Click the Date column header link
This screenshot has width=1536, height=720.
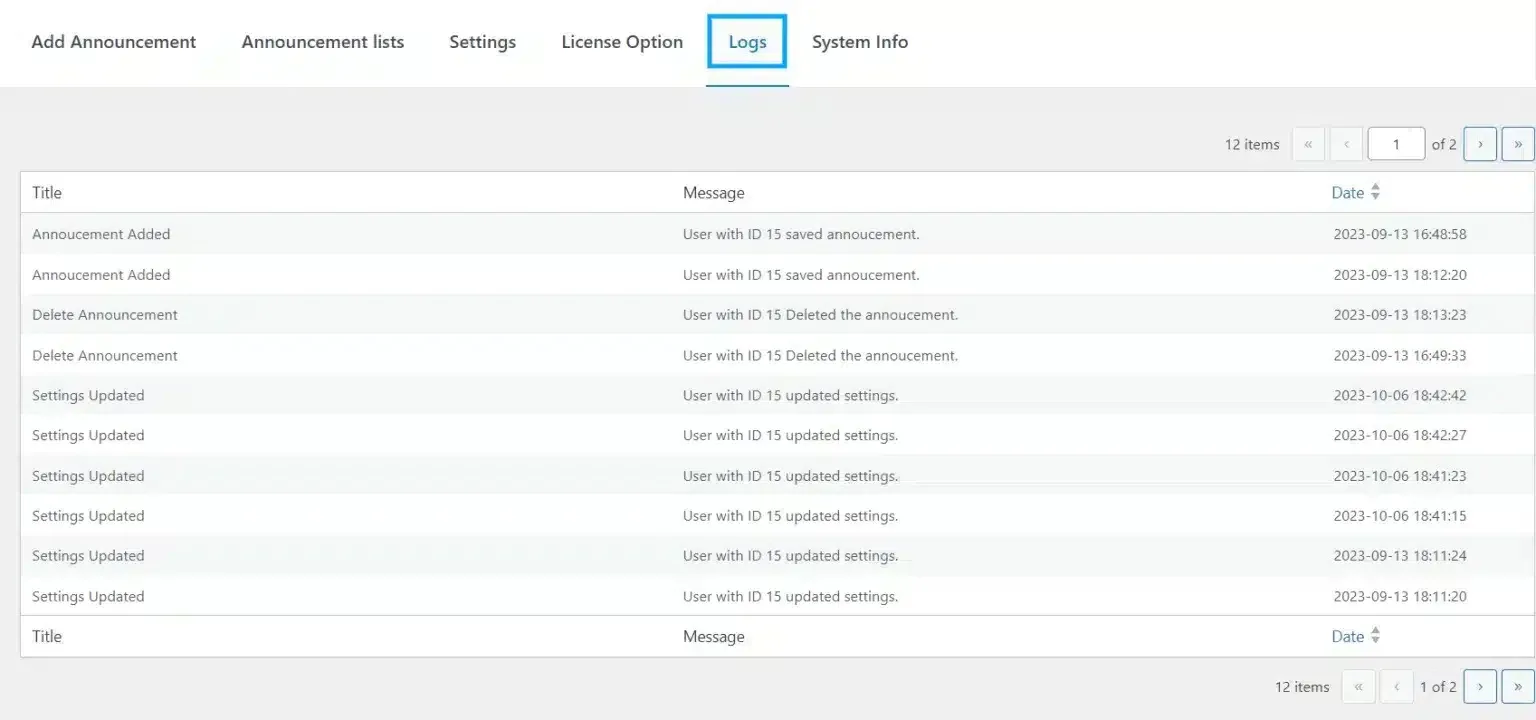tap(1346, 192)
